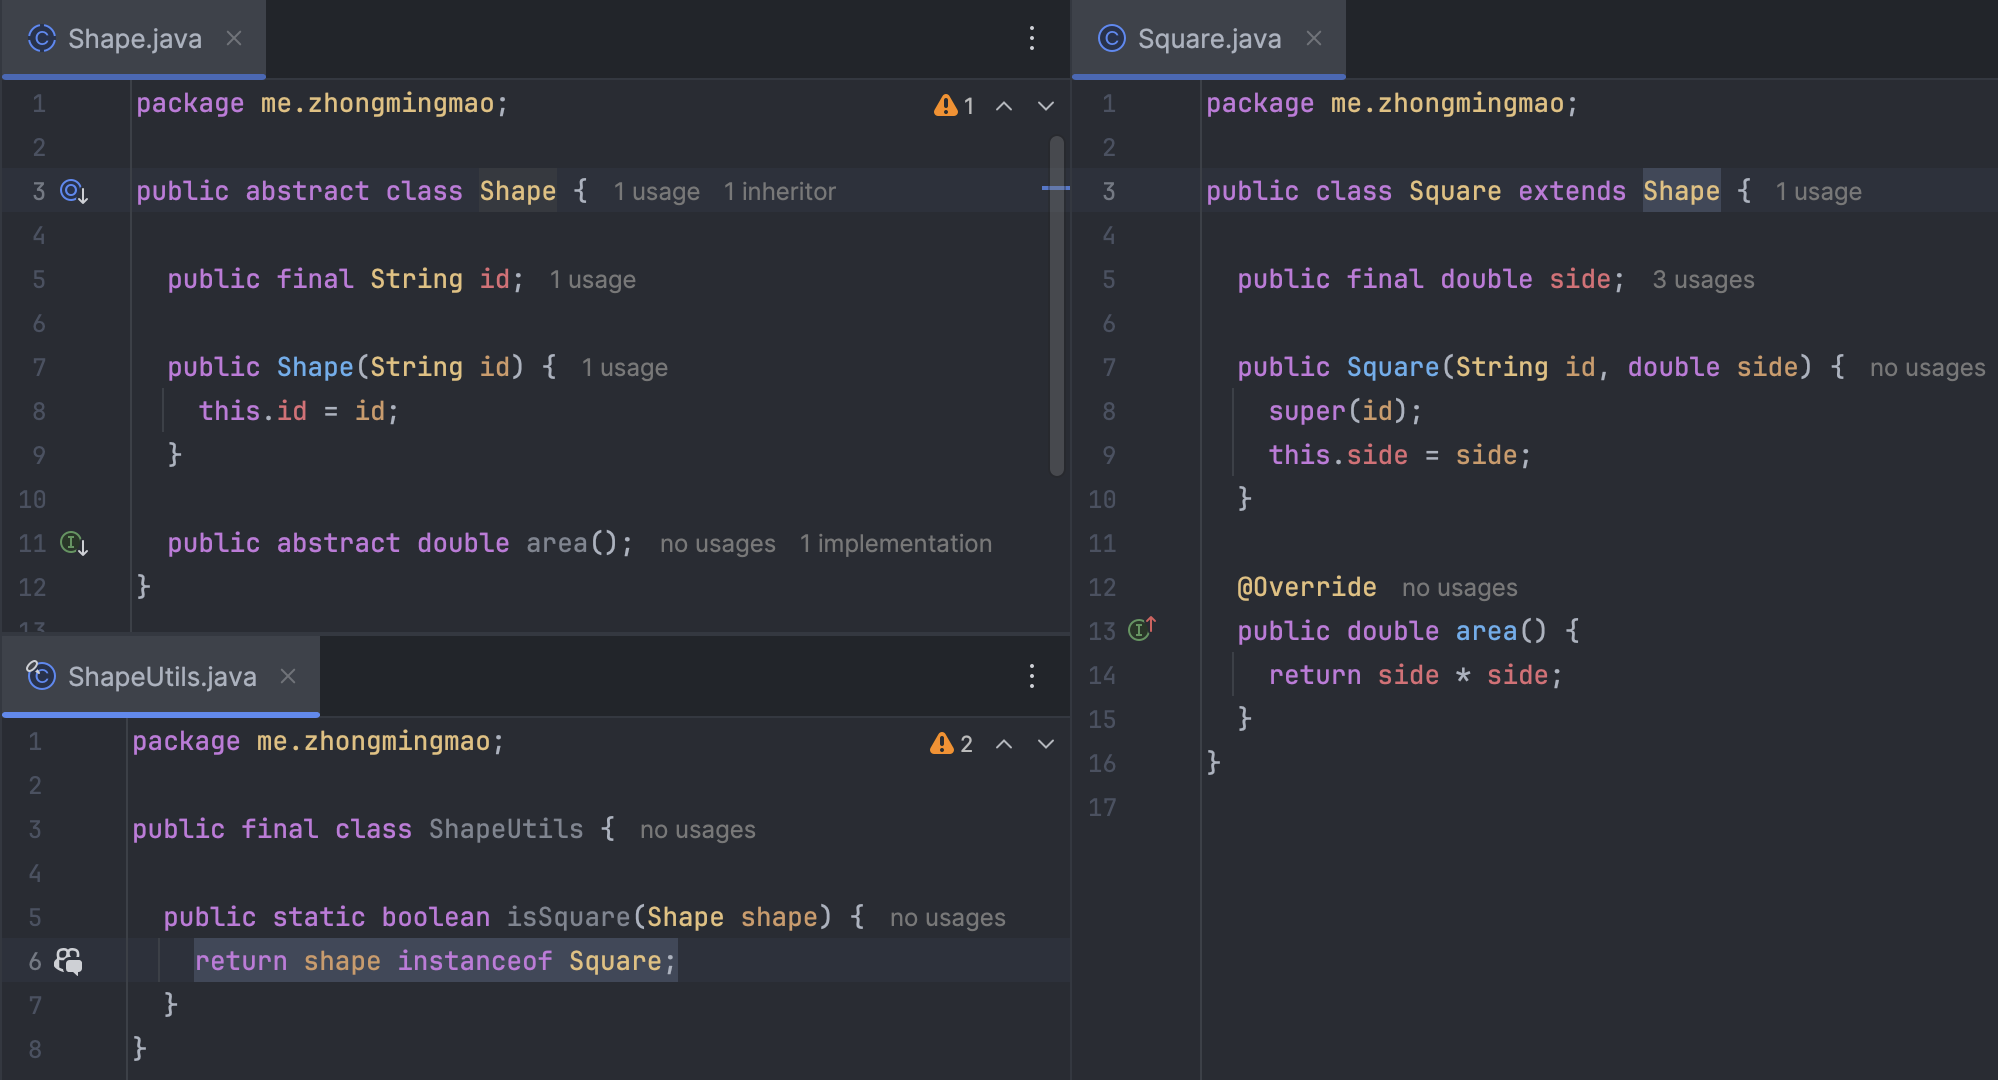Switch to the Square.java tab

[x=1208, y=39]
